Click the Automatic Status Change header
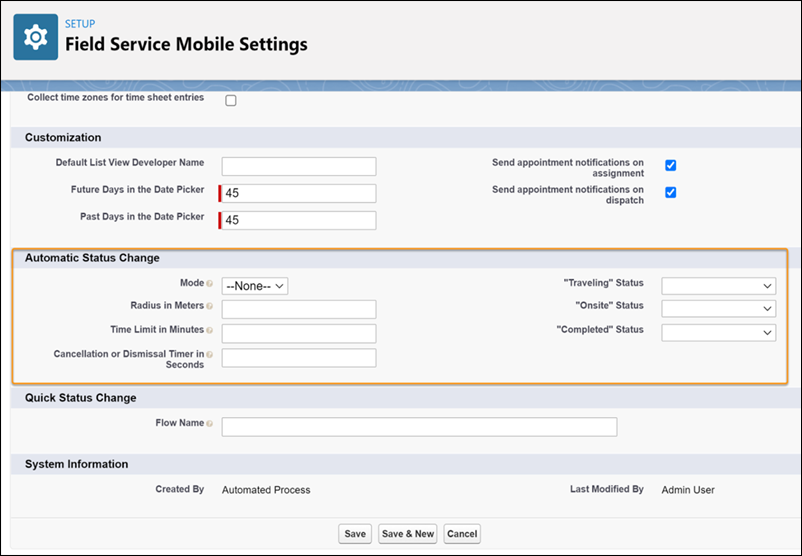The image size is (802, 556). (92, 258)
